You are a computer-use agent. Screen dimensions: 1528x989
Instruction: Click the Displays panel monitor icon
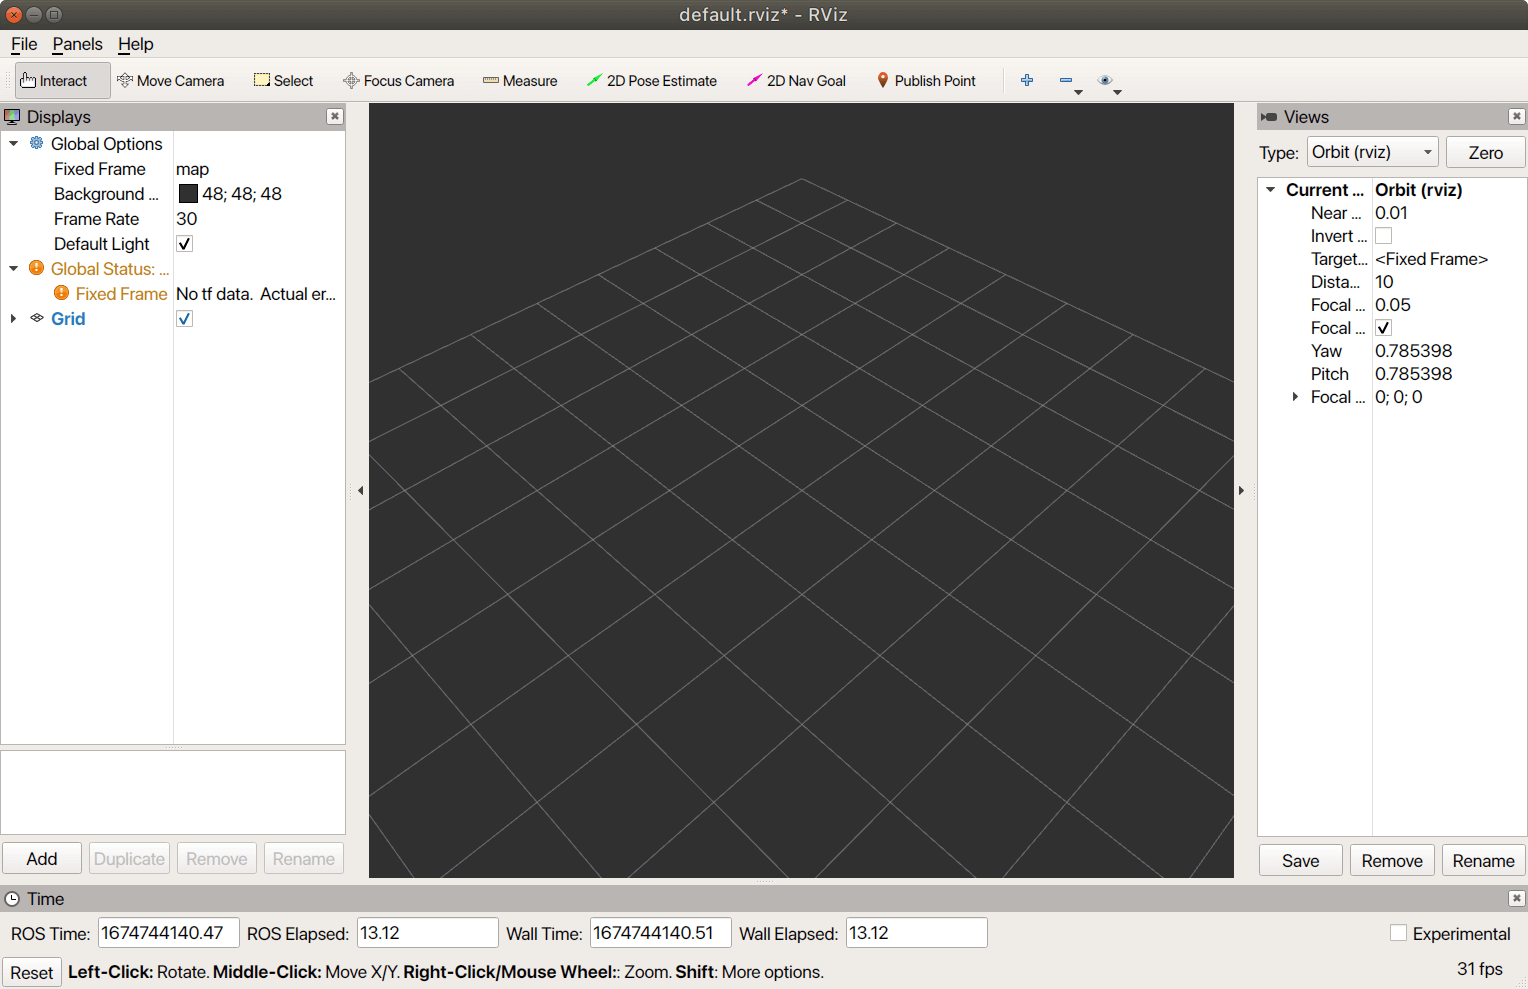[12, 117]
